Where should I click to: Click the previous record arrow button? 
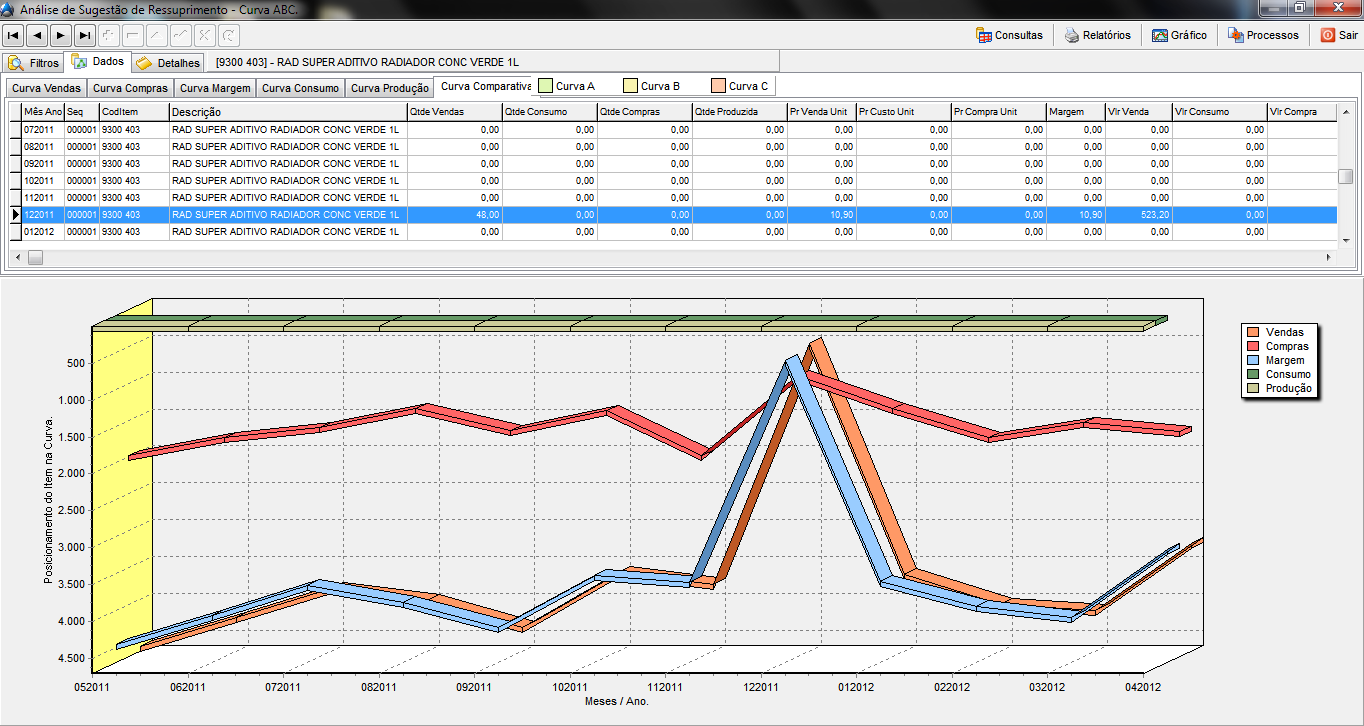37,35
